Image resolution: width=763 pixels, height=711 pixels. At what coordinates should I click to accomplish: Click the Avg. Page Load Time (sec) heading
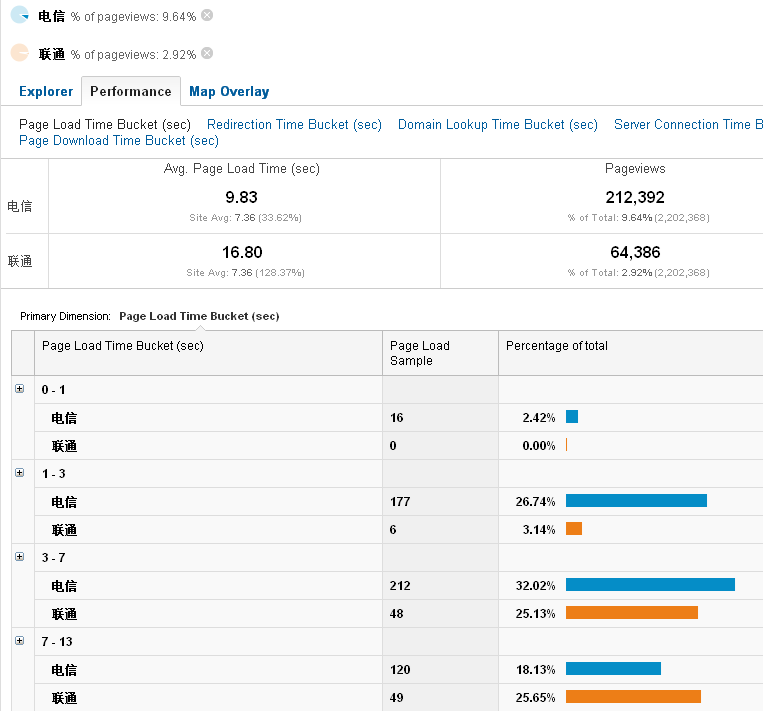(241, 168)
